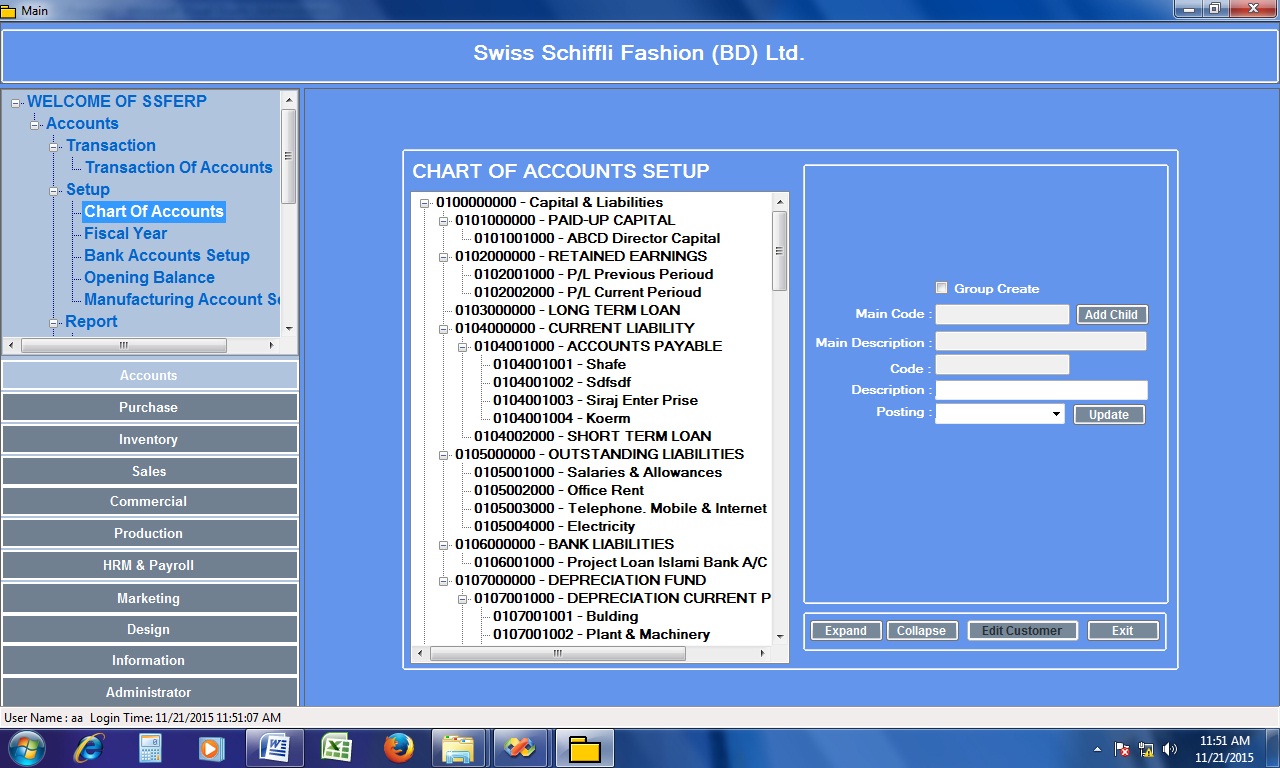Click the volume speaker tray icon
Viewport: 1280px width, 768px height.
click(x=1170, y=749)
